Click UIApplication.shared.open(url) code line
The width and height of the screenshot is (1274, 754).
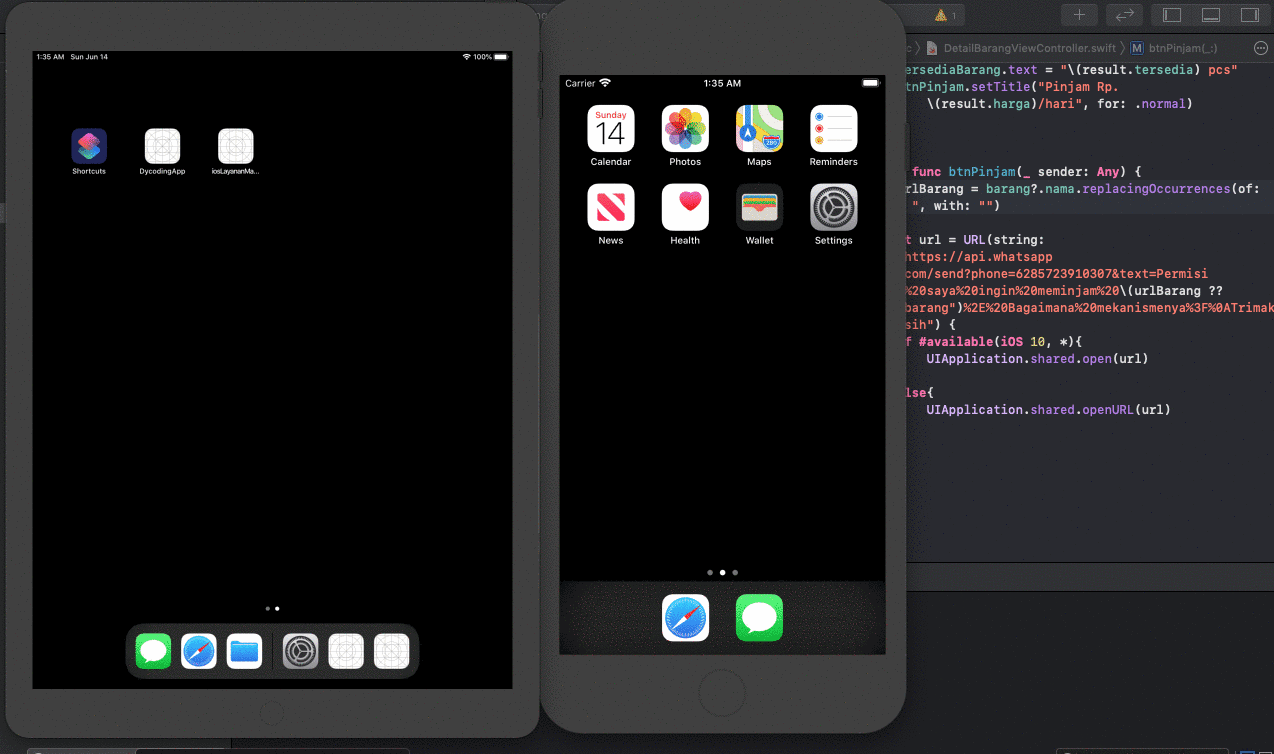(1037, 358)
